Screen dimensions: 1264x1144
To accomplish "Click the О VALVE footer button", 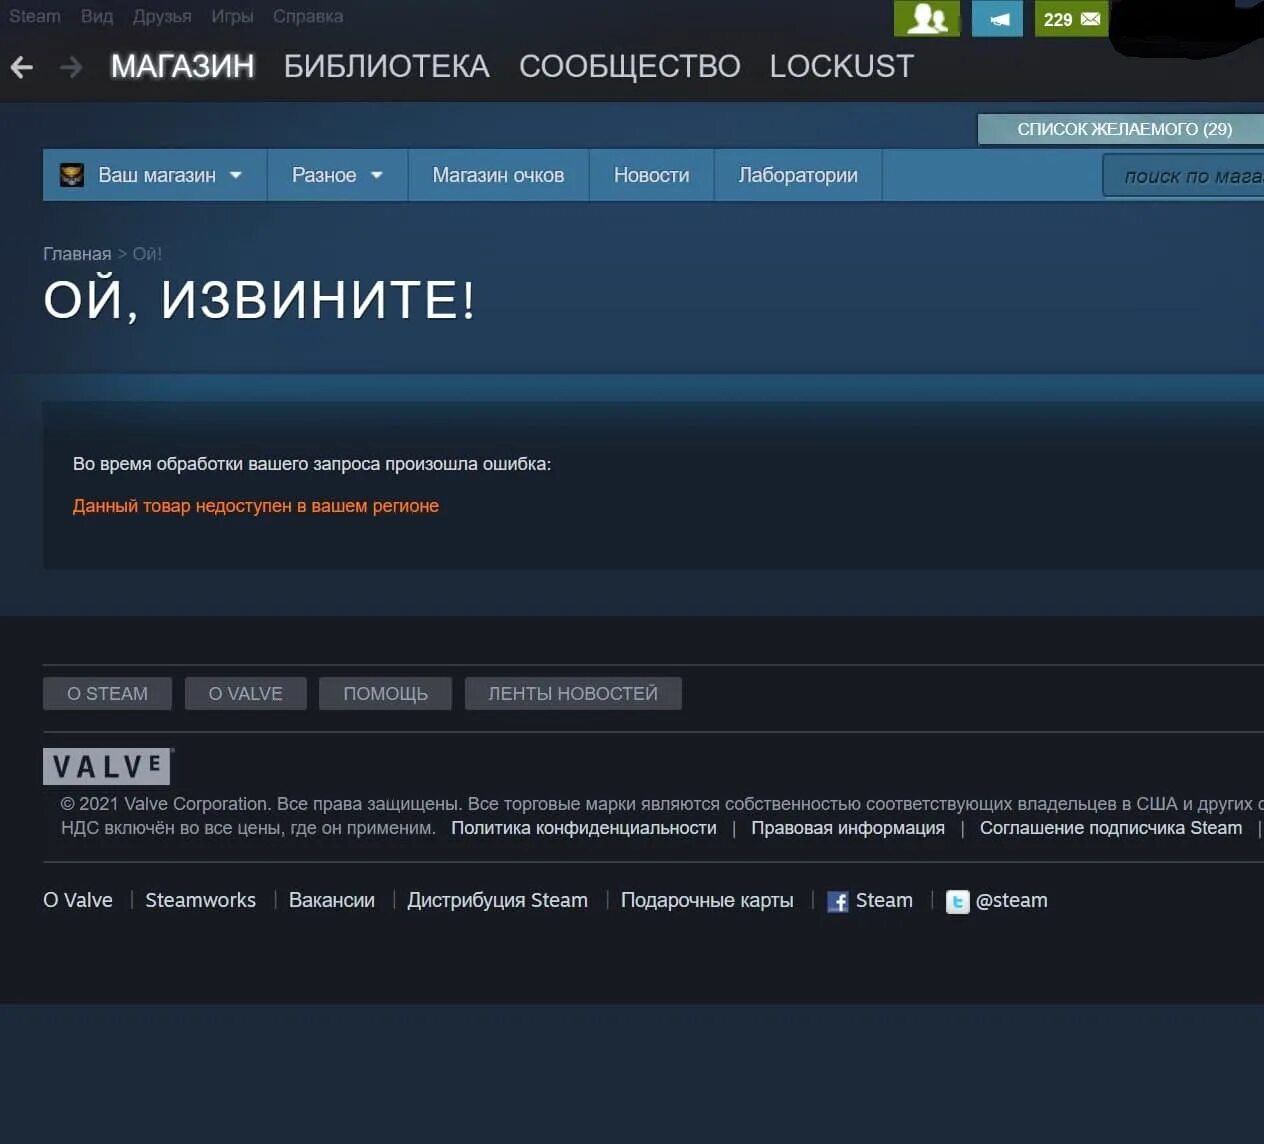I will pos(245,693).
